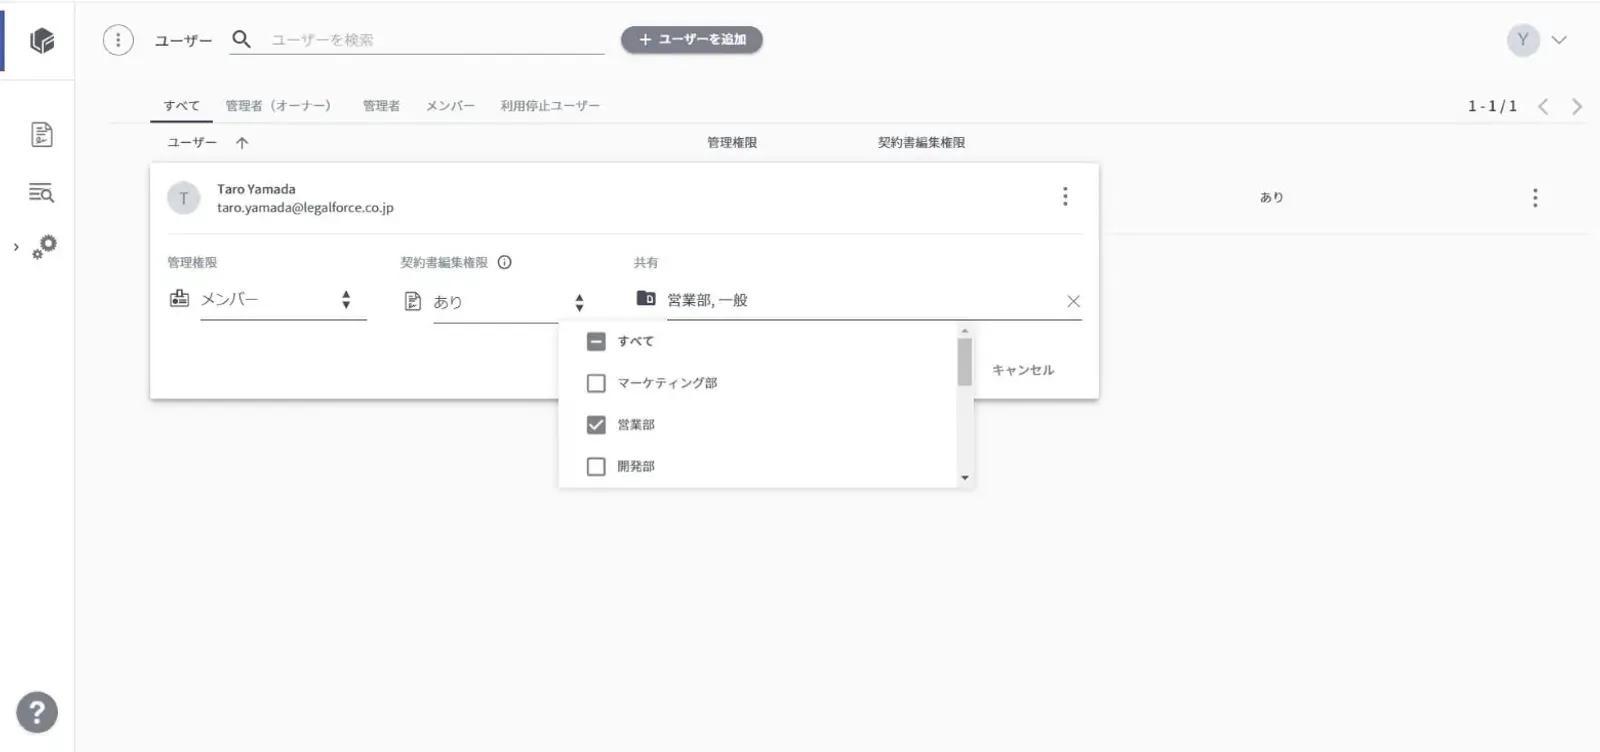Open the contract documents sidebar icon
Viewport: 1600px width, 752px height.
[42, 135]
